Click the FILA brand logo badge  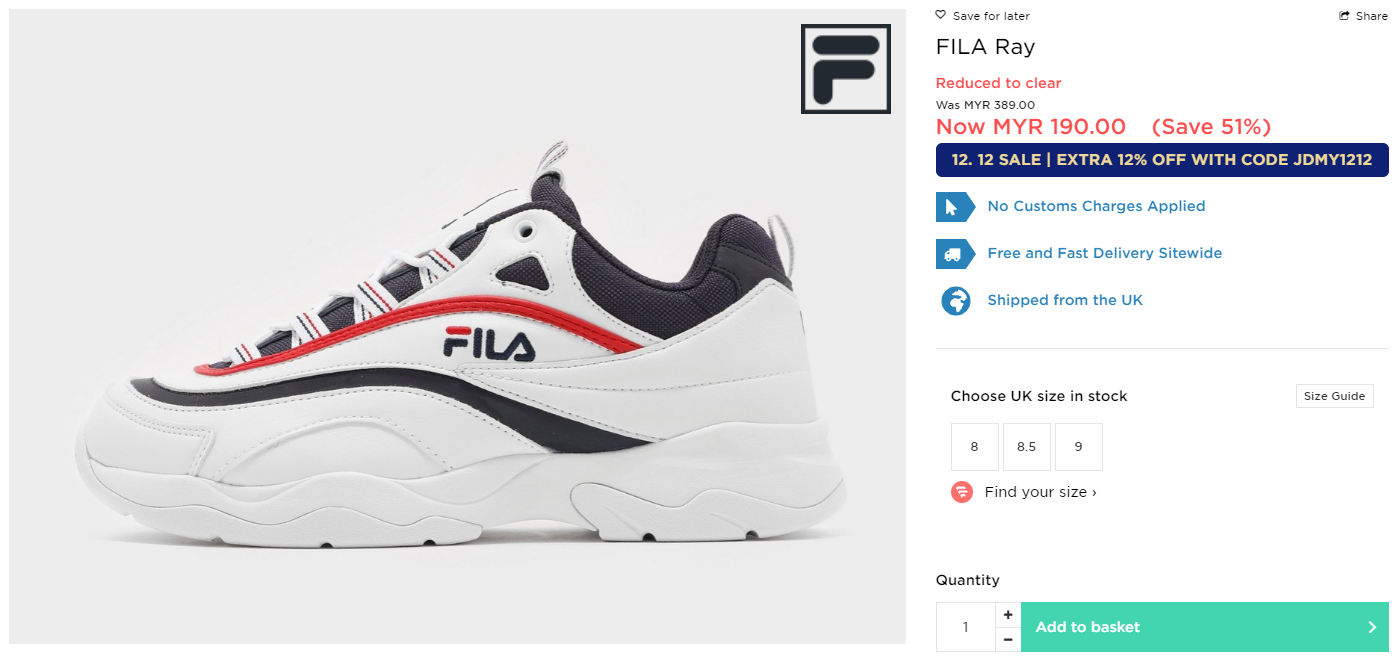point(846,69)
